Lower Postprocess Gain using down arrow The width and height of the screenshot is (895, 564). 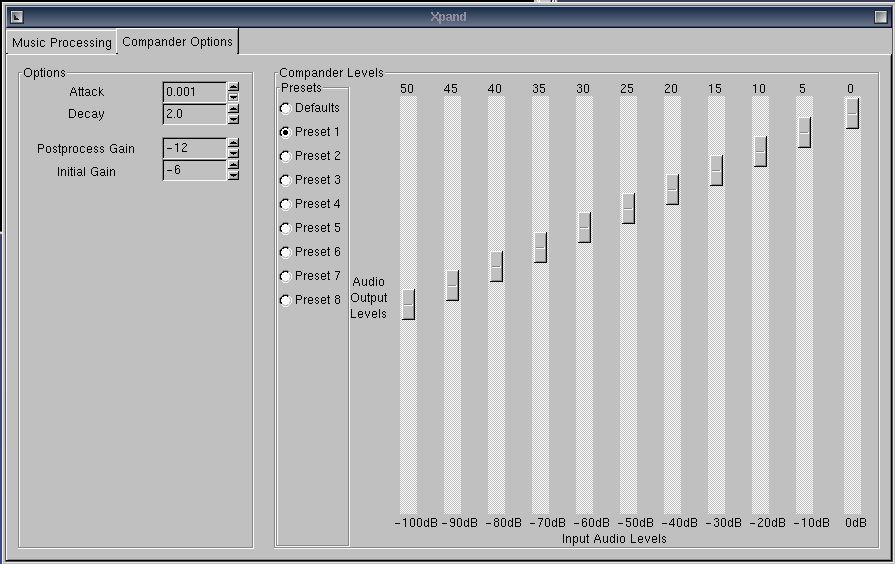pyautogui.click(x=233, y=153)
